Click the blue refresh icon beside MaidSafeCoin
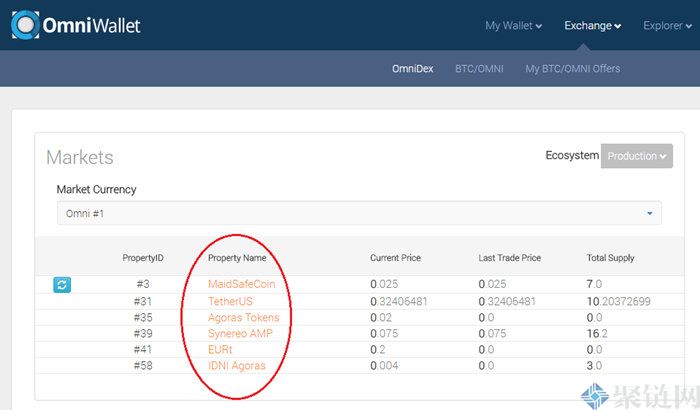 point(62,285)
